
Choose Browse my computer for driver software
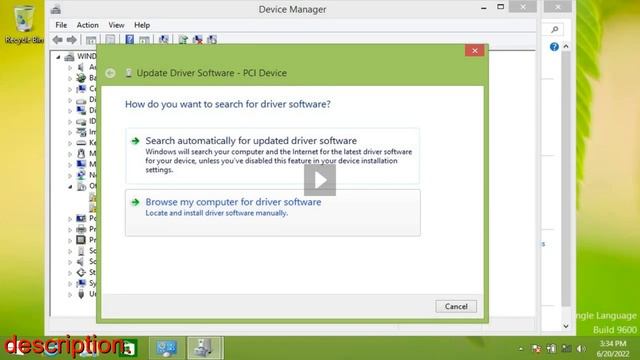[273, 213]
